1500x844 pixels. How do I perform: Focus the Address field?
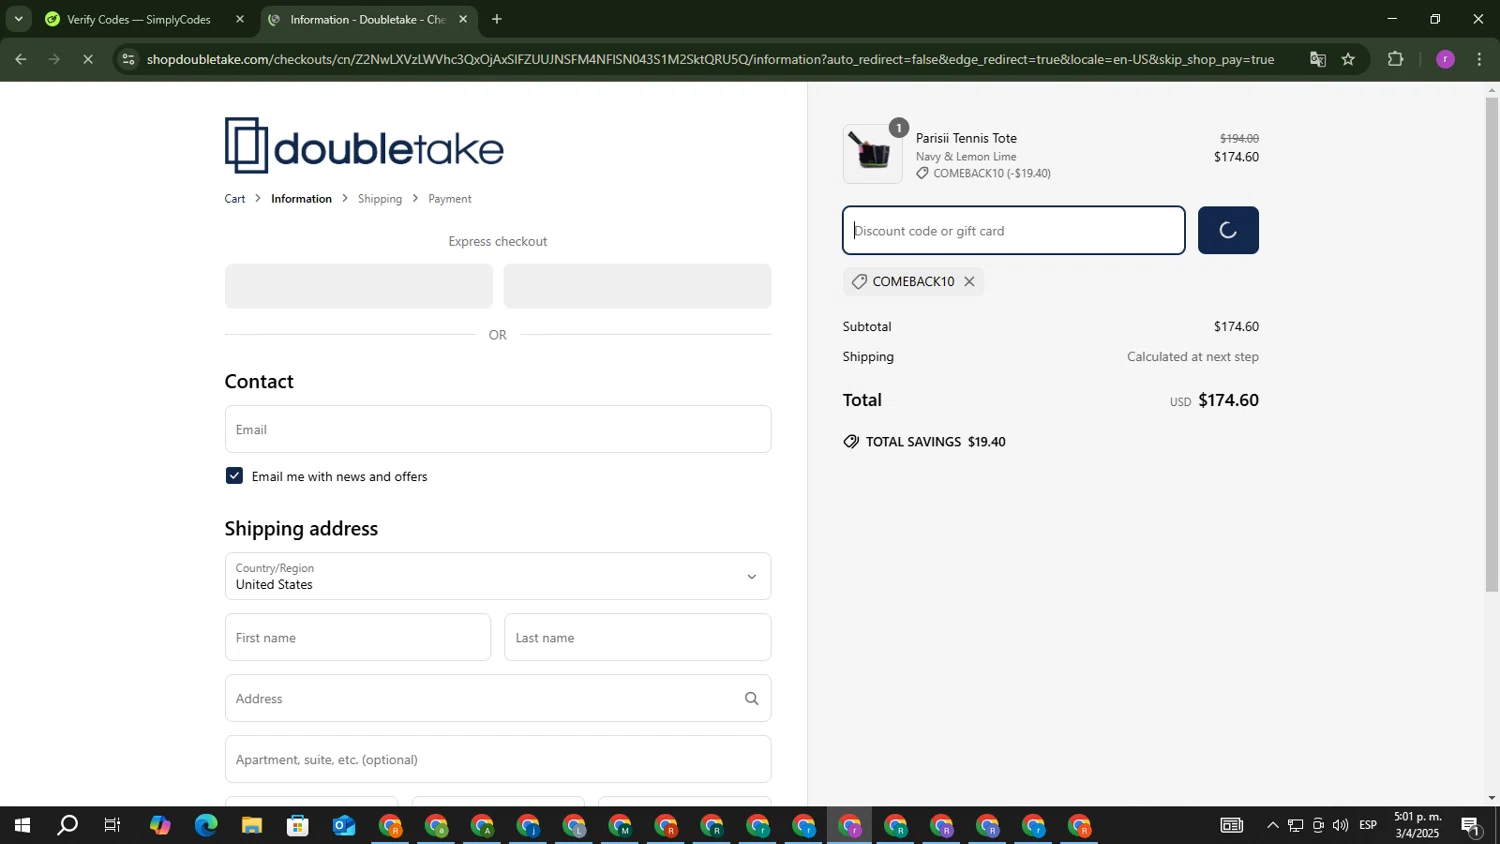498,698
